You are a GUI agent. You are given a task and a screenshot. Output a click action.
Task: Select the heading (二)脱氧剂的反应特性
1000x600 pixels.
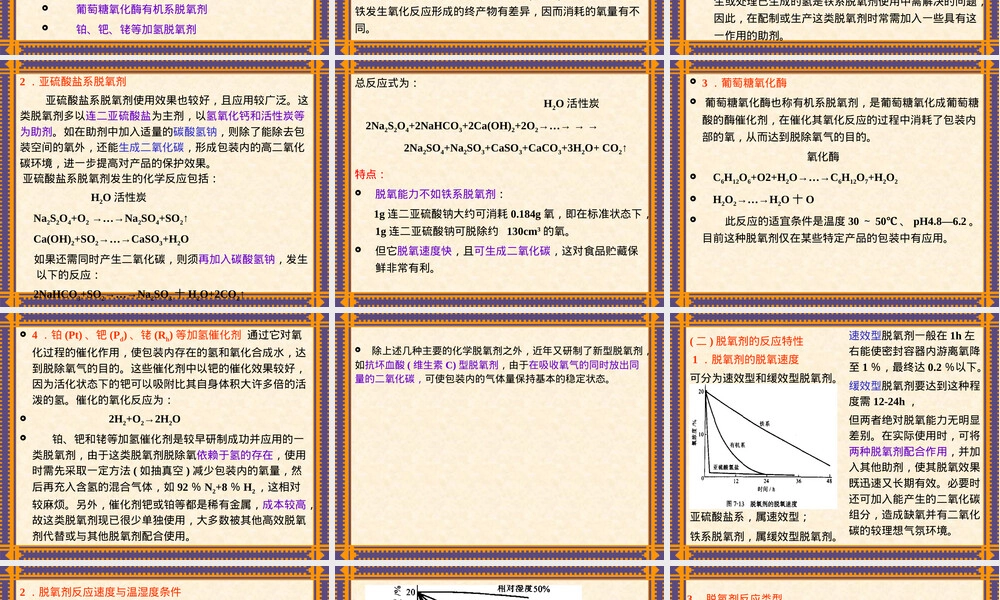point(747,341)
